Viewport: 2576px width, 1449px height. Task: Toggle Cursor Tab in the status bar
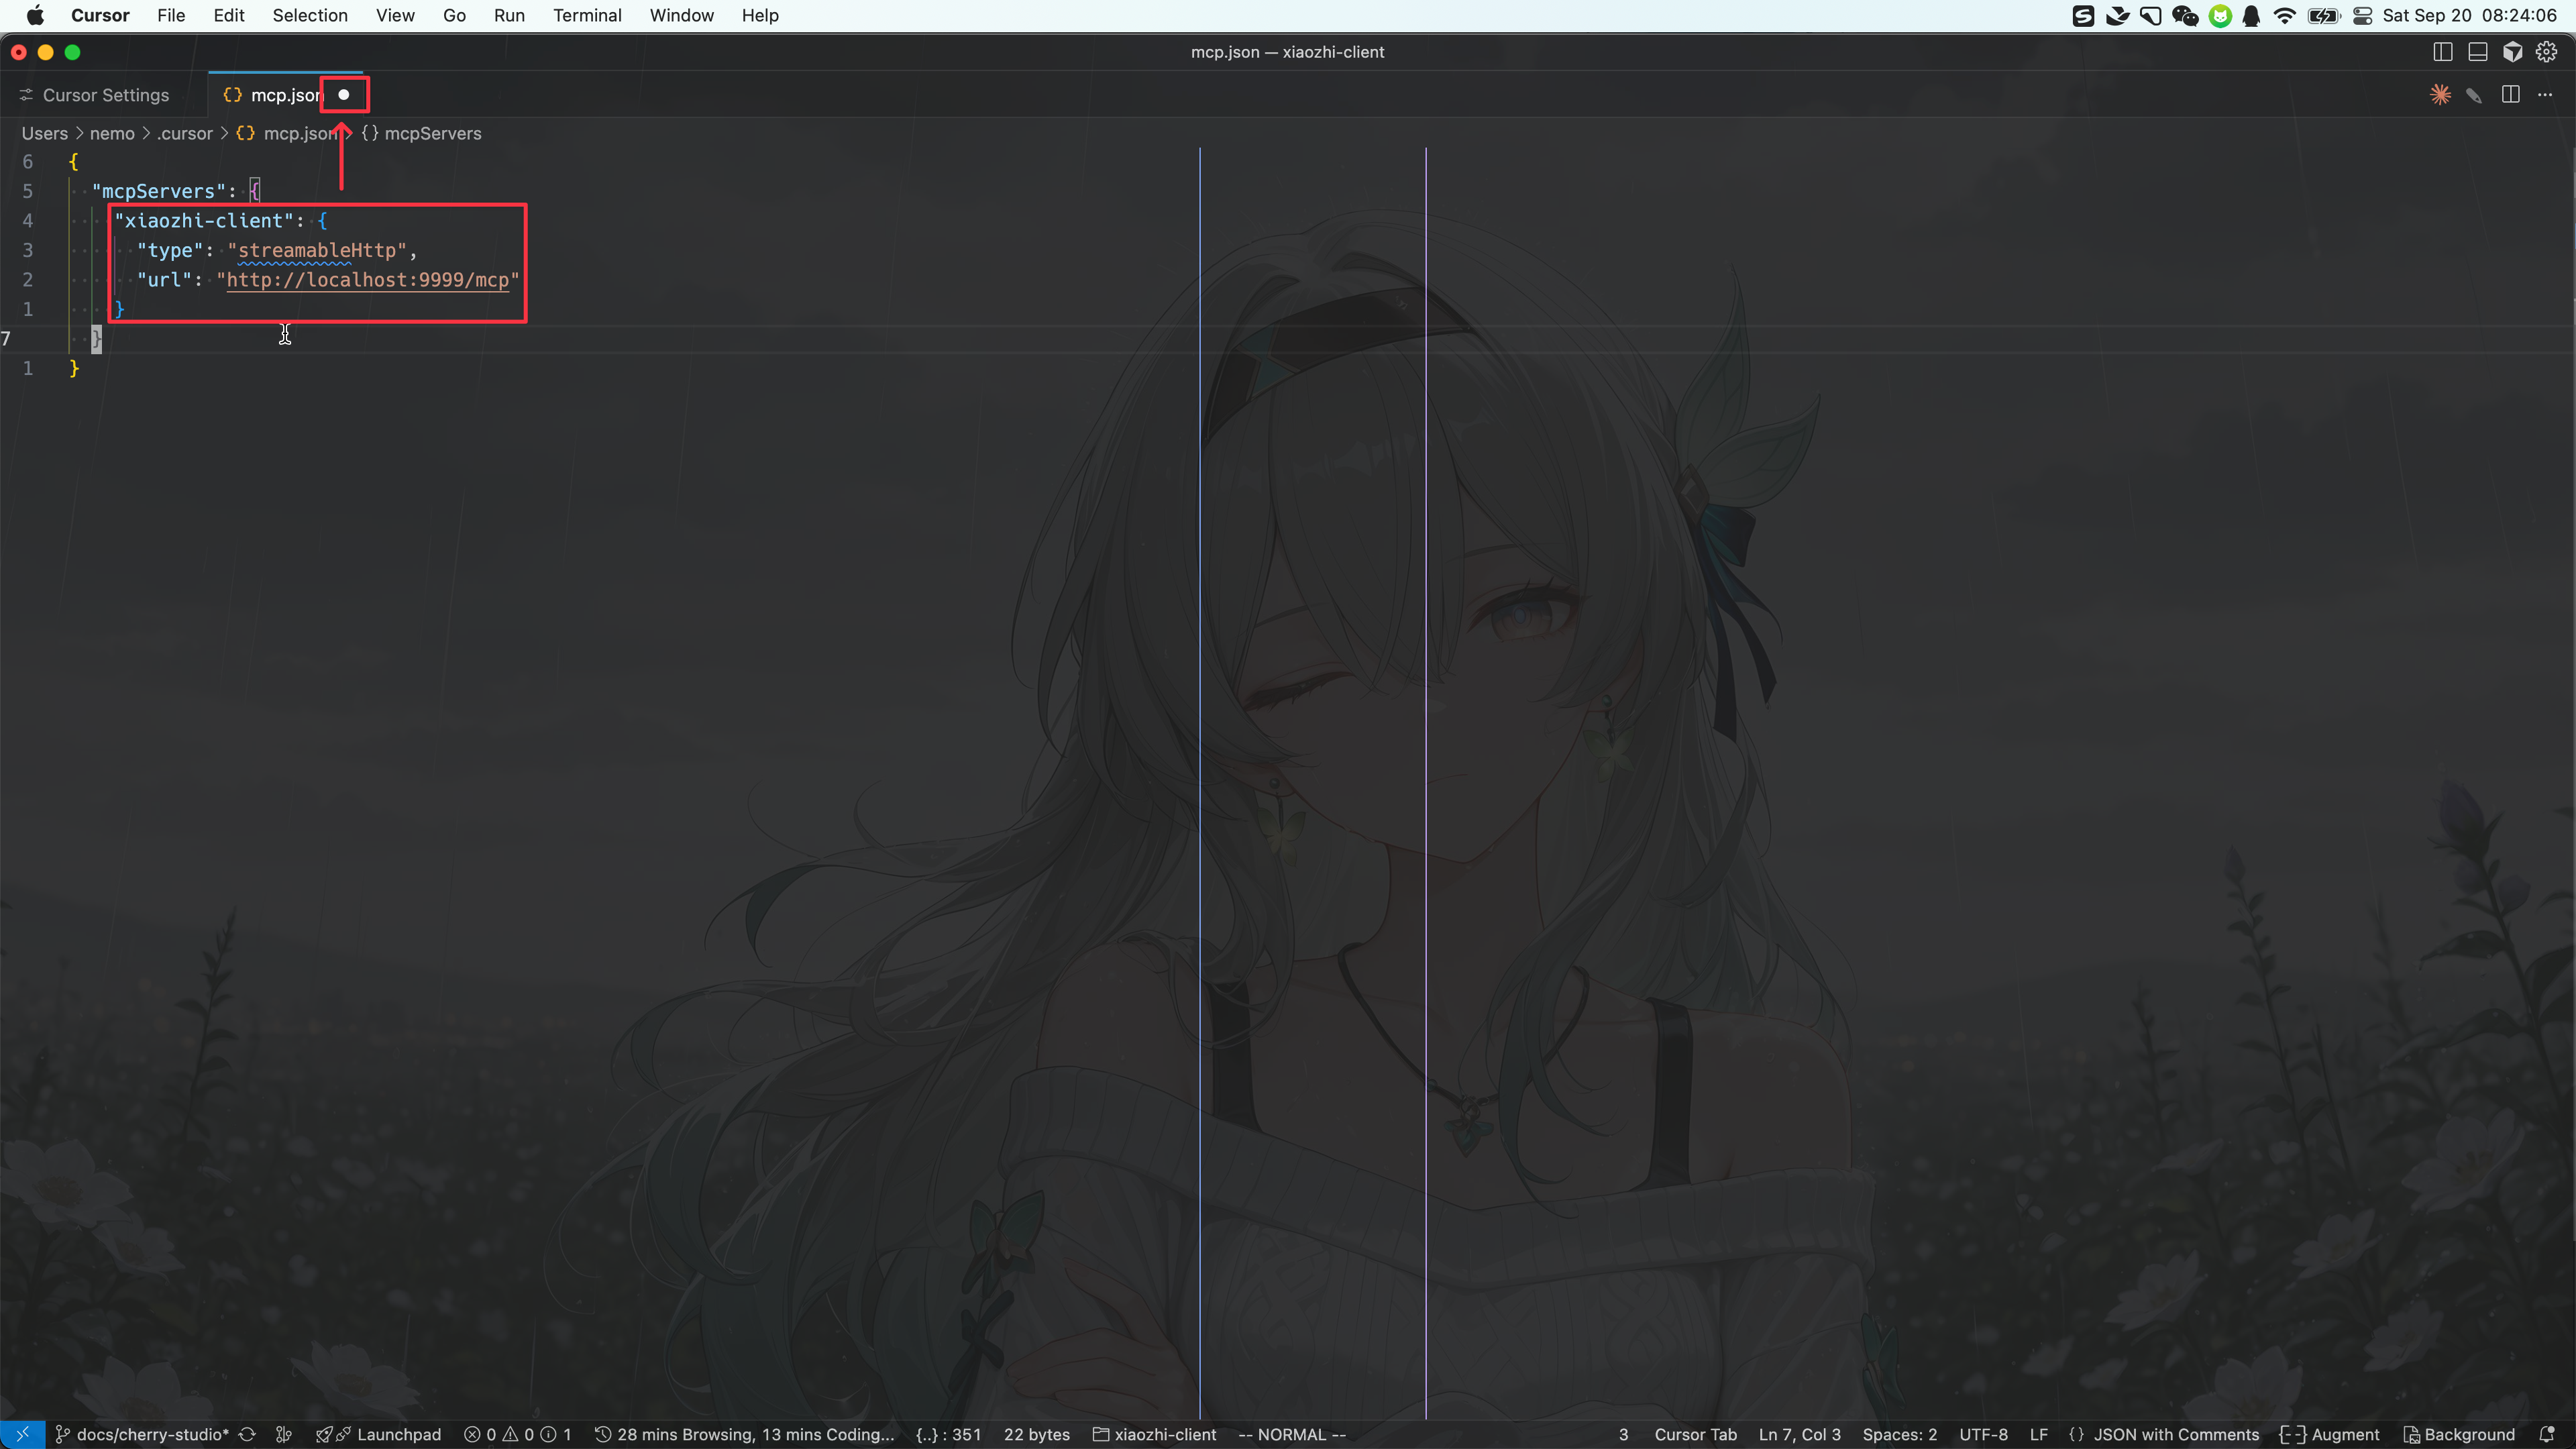click(x=1695, y=1434)
